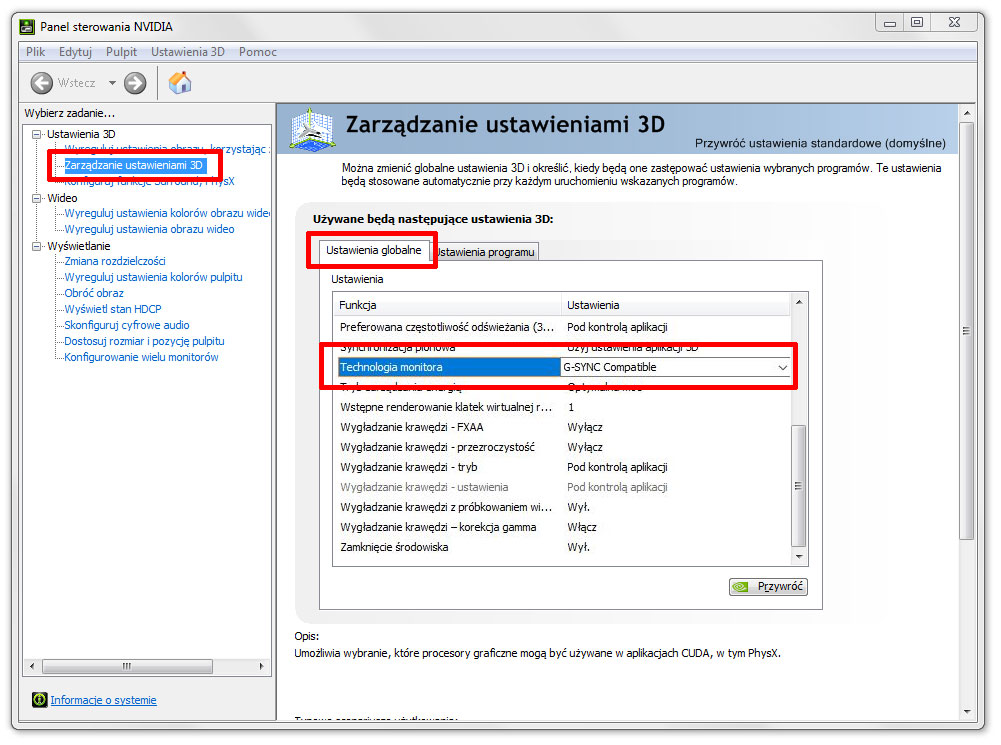
Task: Click the Wideo tree label
Action: (62, 198)
